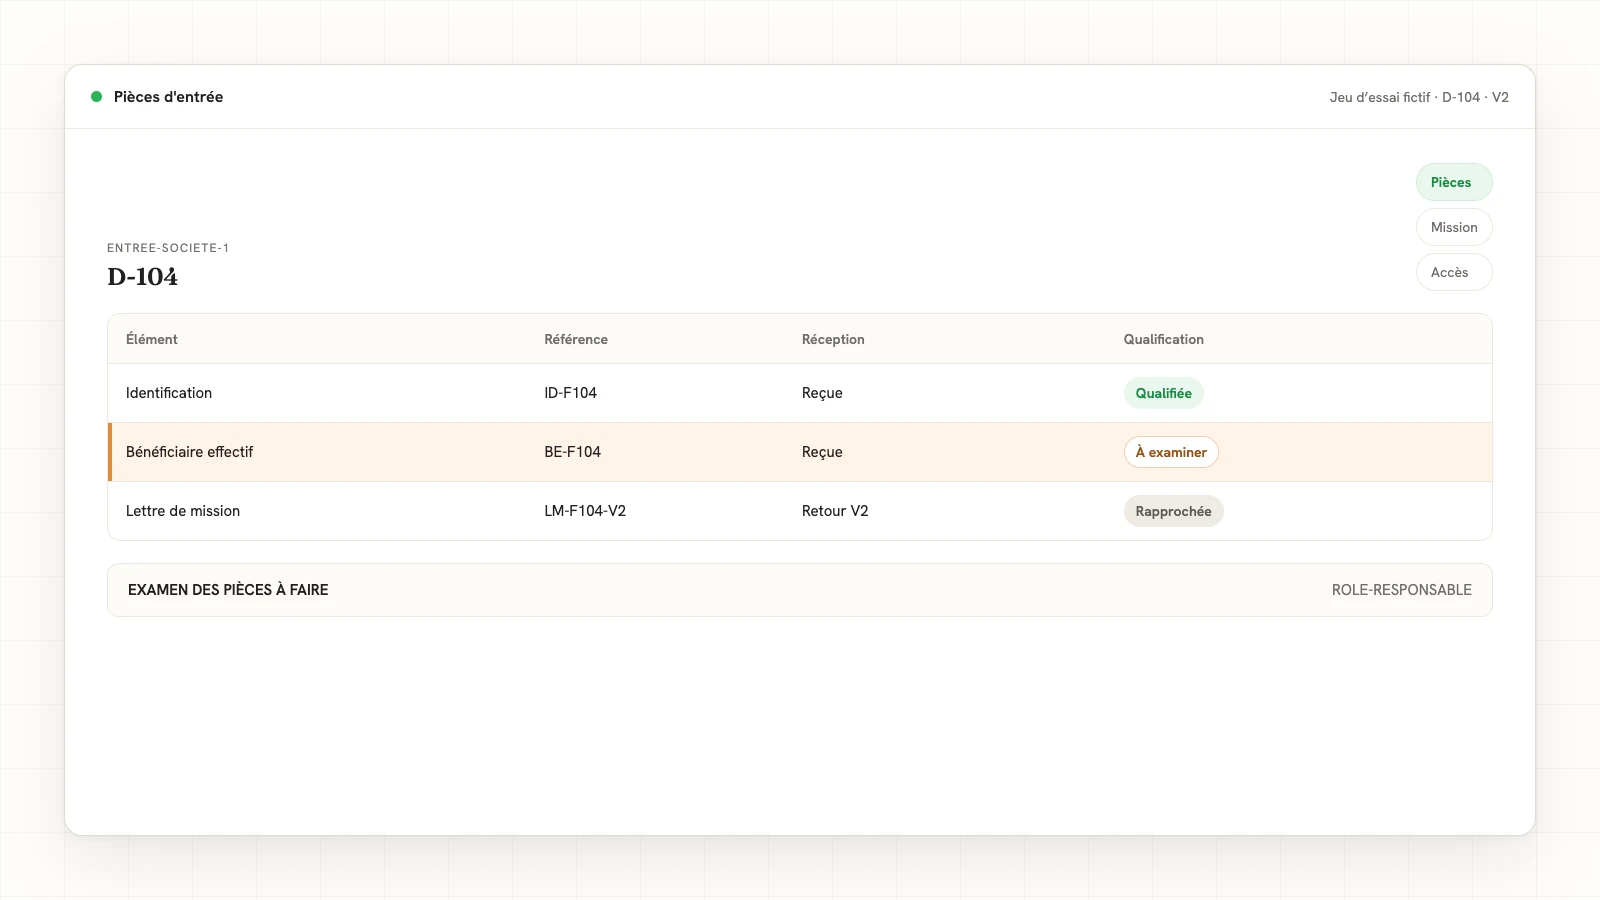Click the Jeu d'essai fictif · D-104 · V2 label
The width and height of the screenshot is (1600, 900).
1419,97
